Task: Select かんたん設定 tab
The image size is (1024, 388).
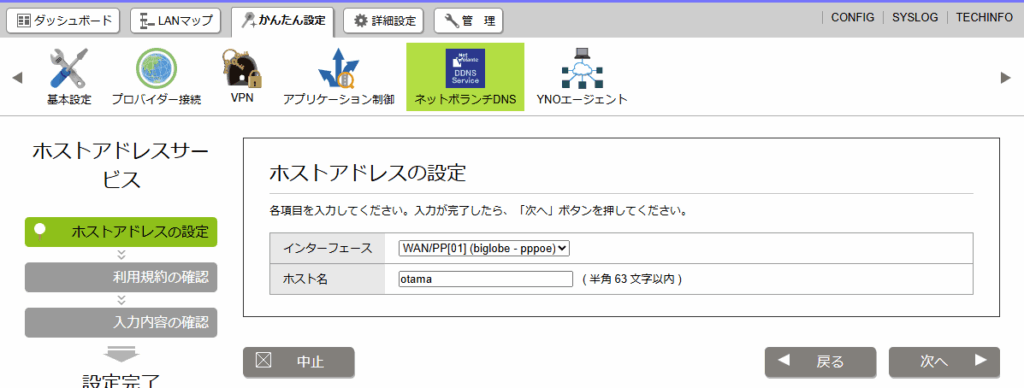Action: [x=283, y=21]
